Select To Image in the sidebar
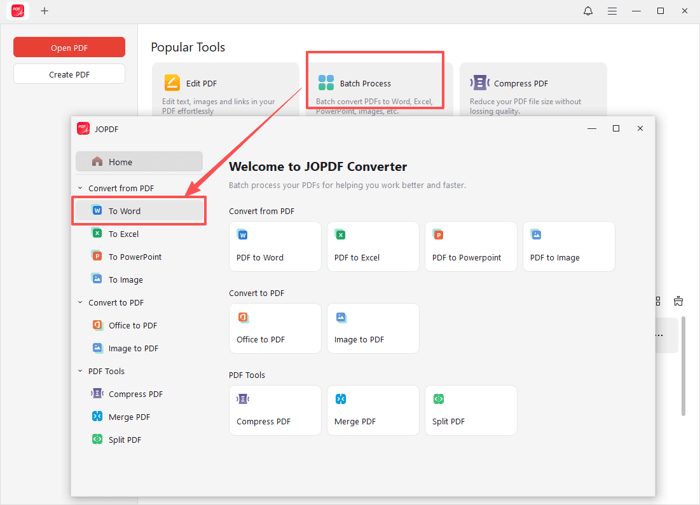Image resolution: width=700 pixels, height=505 pixels. (x=139, y=280)
